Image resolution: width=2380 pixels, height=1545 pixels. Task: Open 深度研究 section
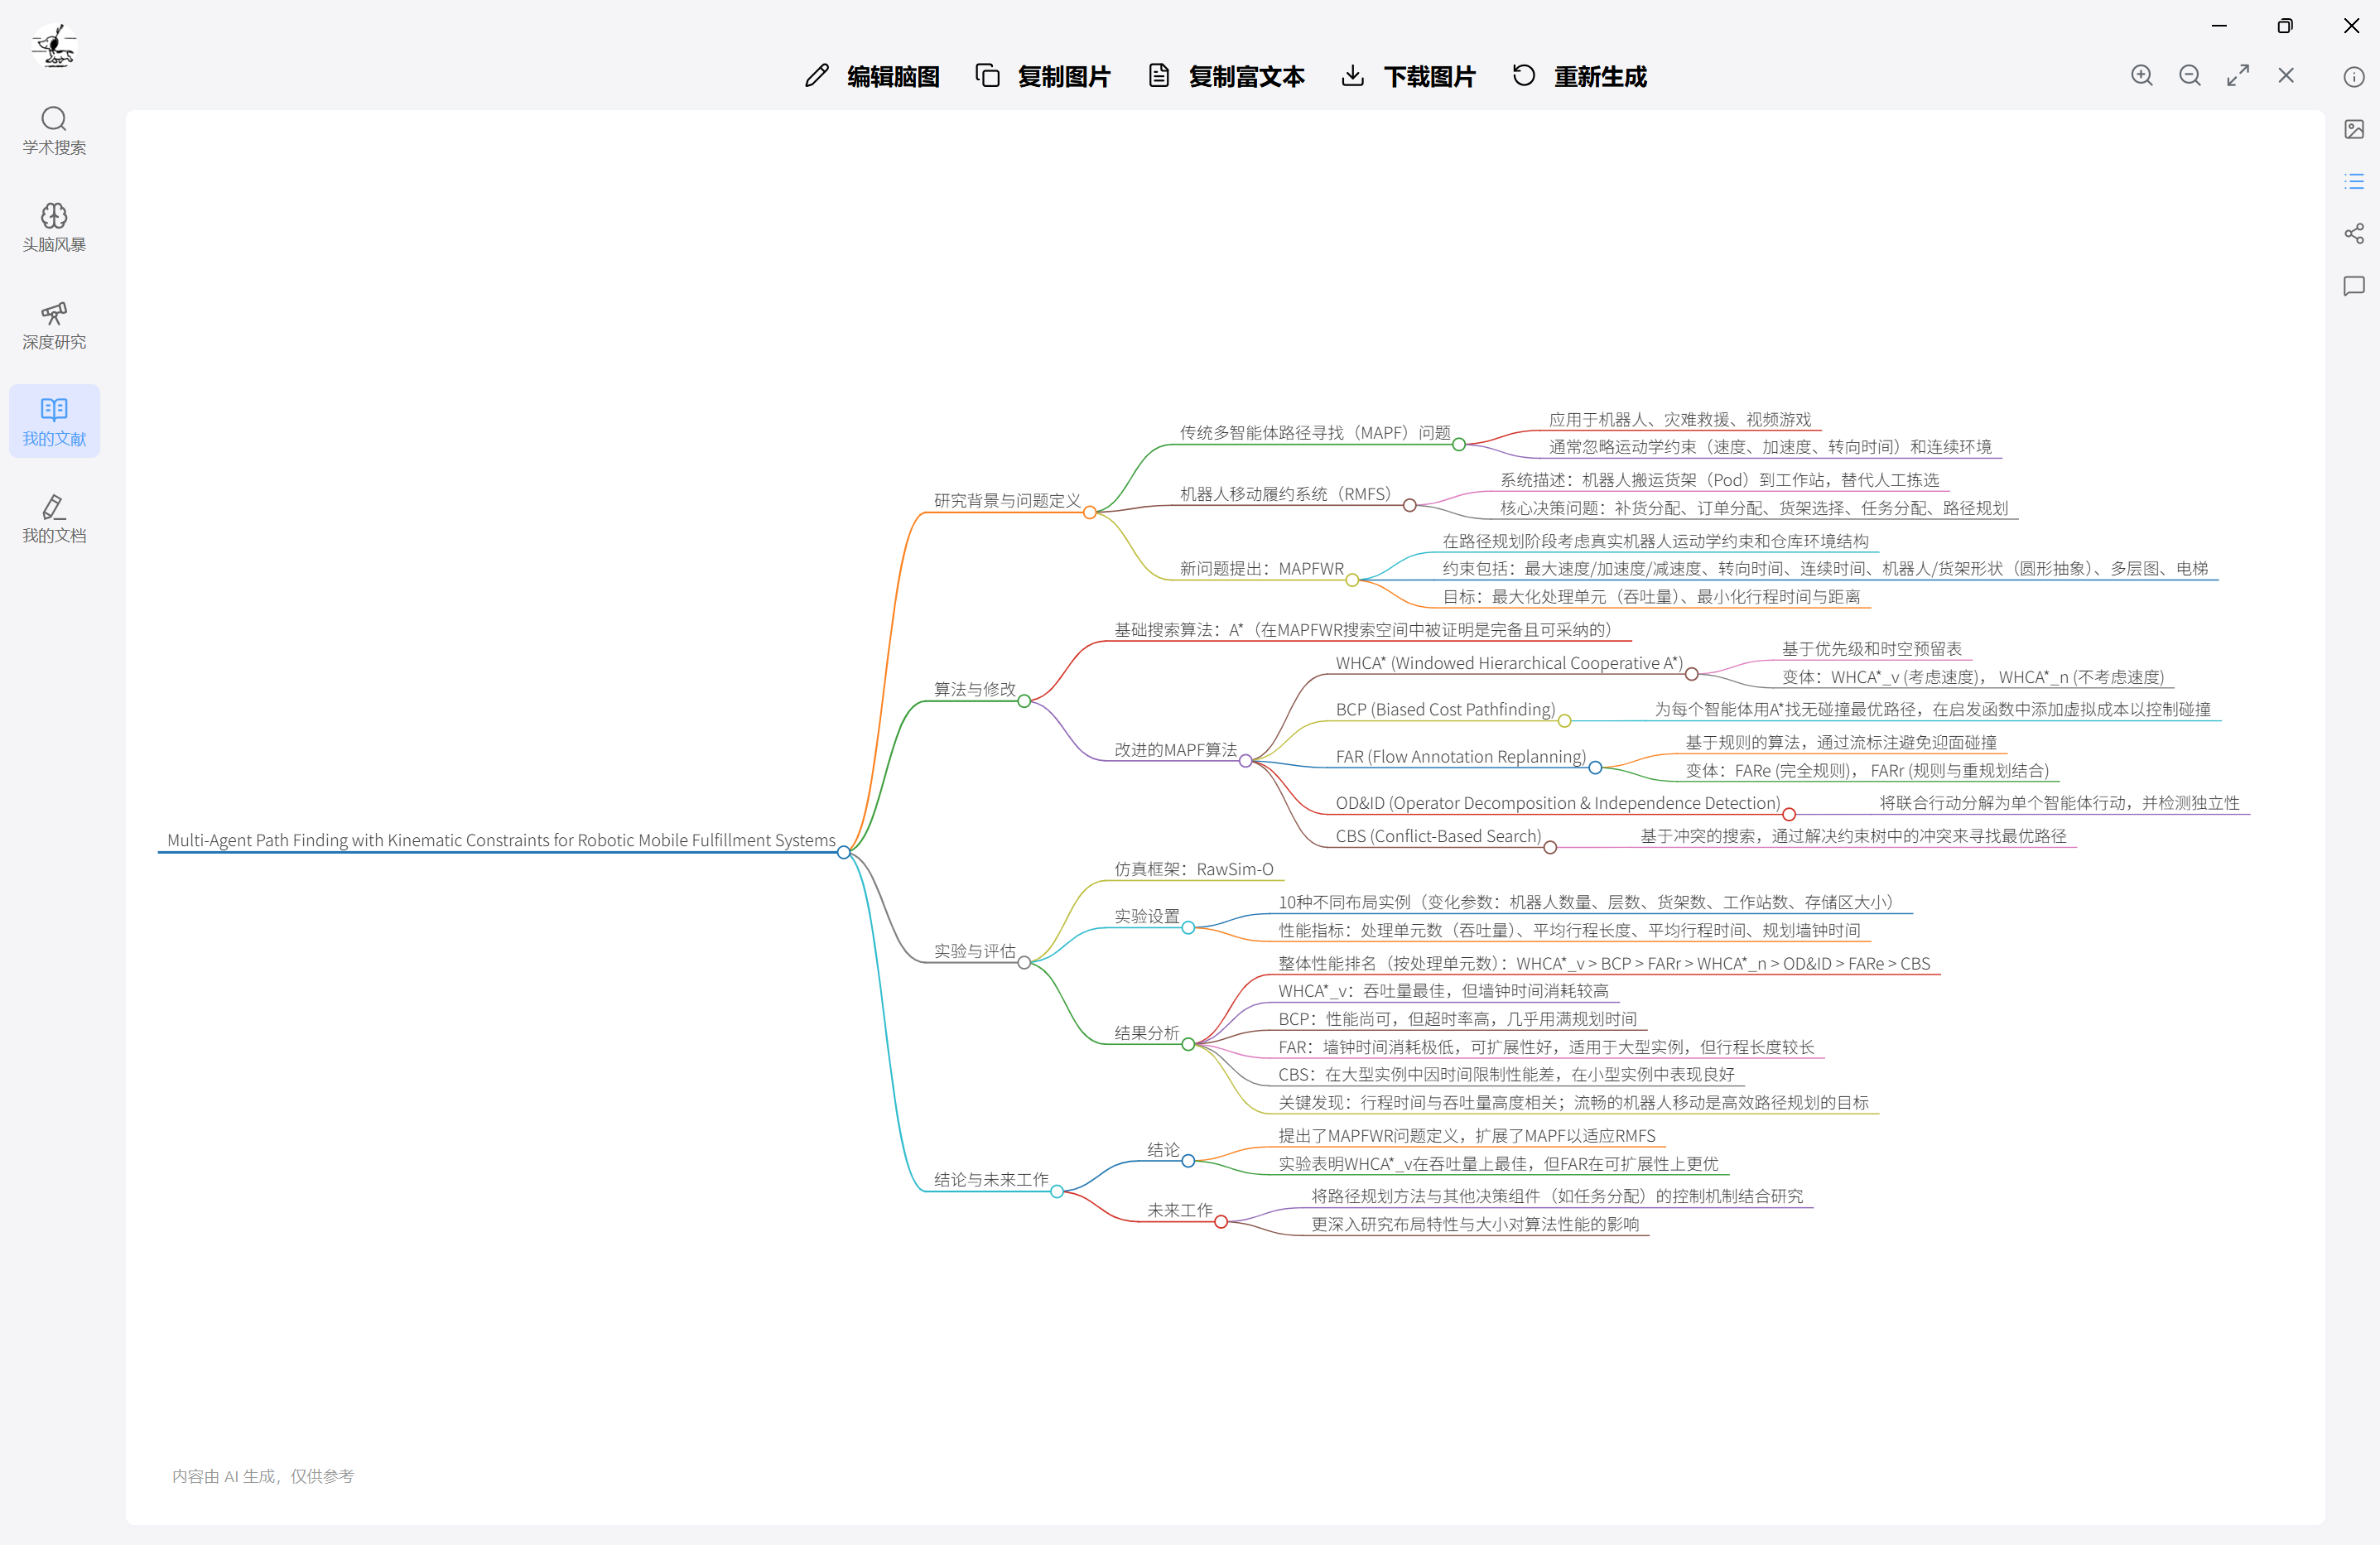pyautogui.click(x=54, y=325)
